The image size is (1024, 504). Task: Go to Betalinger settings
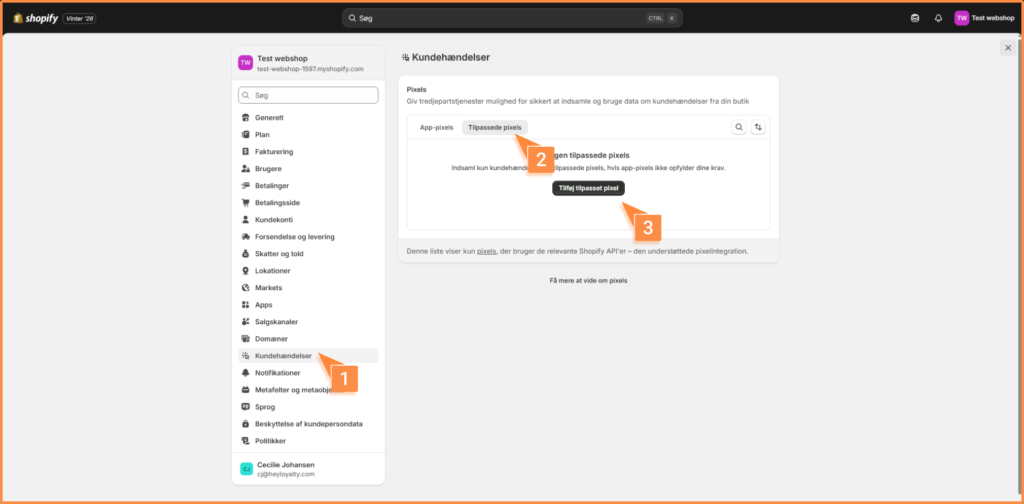click(x=274, y=185)
